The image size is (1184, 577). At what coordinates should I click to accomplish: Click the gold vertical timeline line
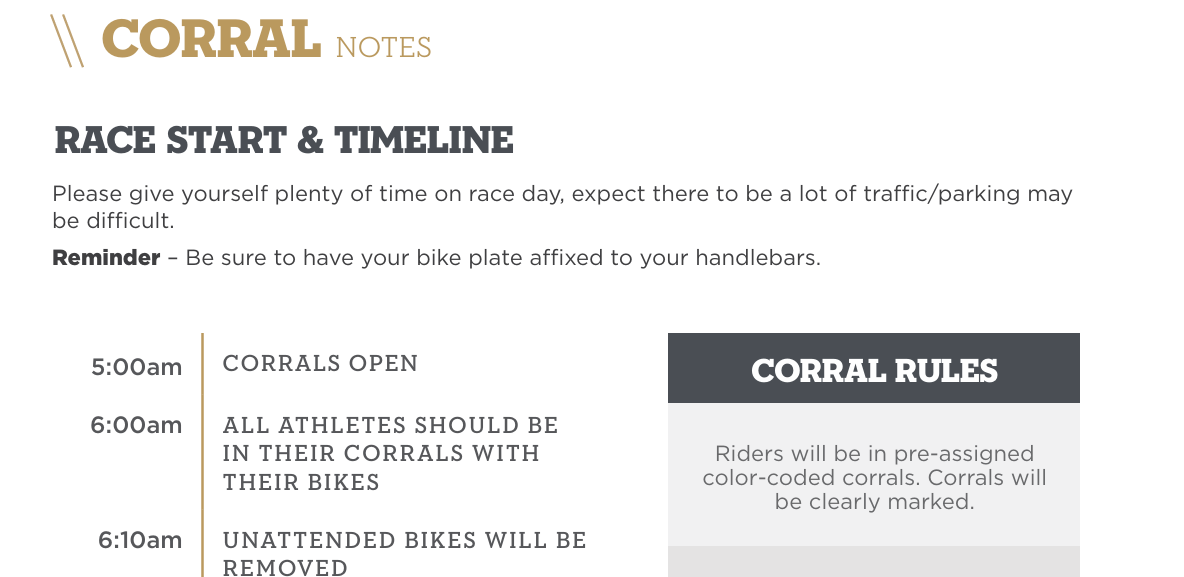pyautogui.click(x=202, y=455)
